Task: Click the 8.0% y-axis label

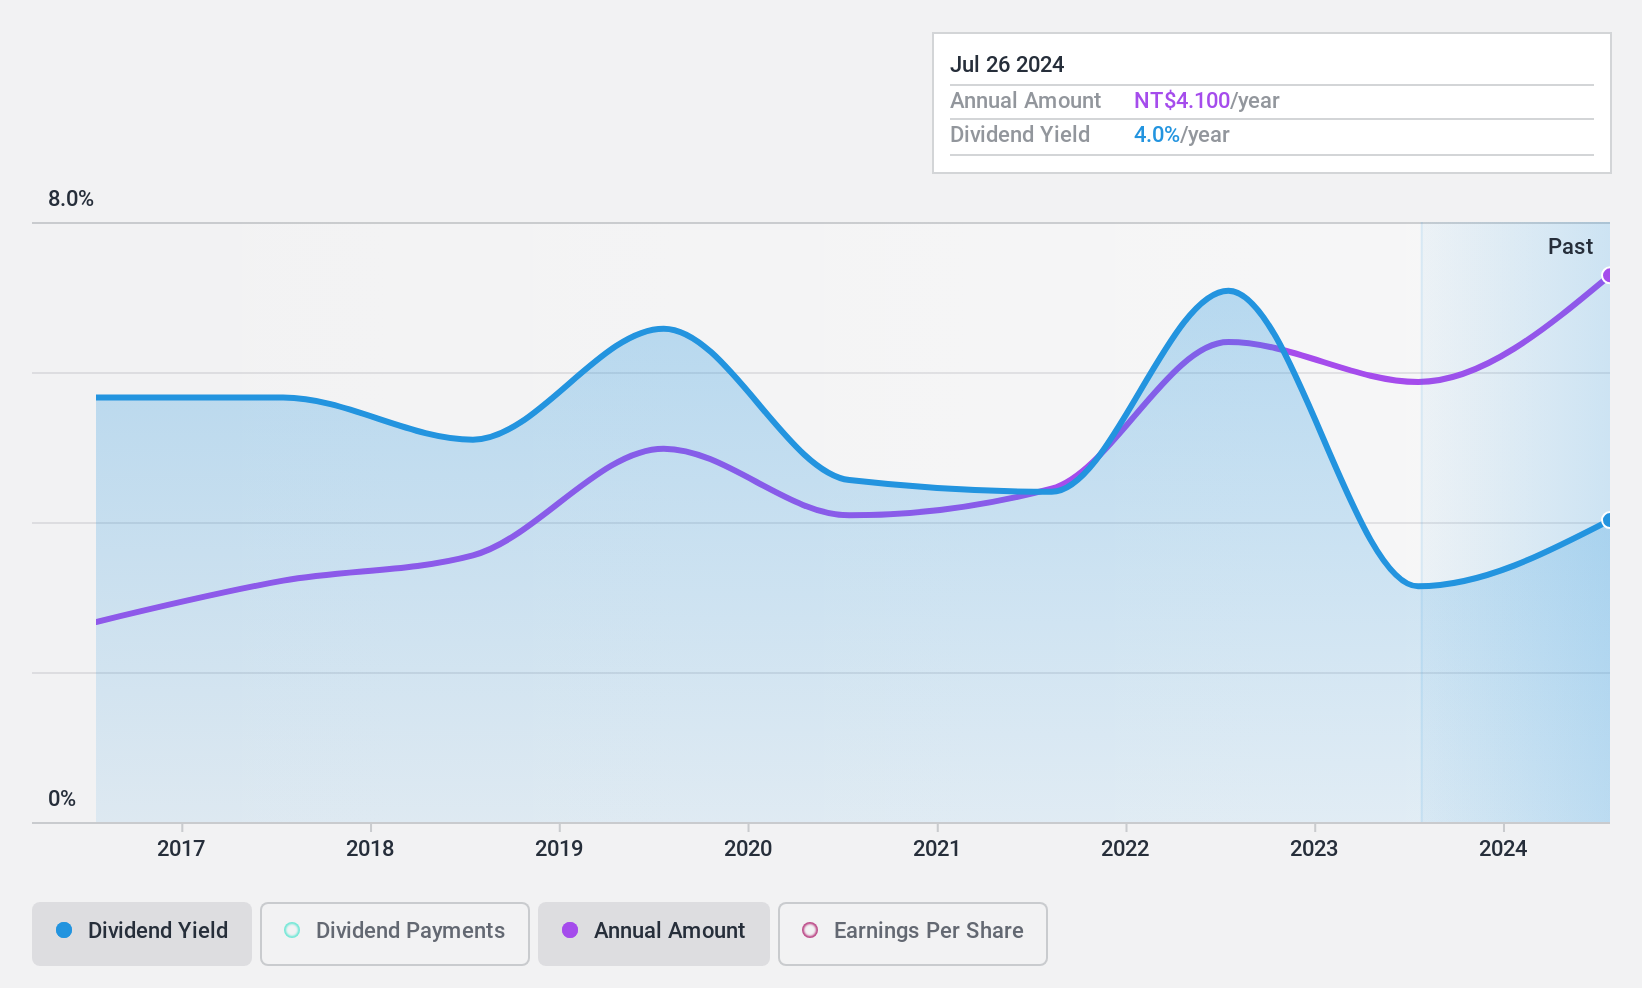Action: pyautogui.click(x=71, y=199)
